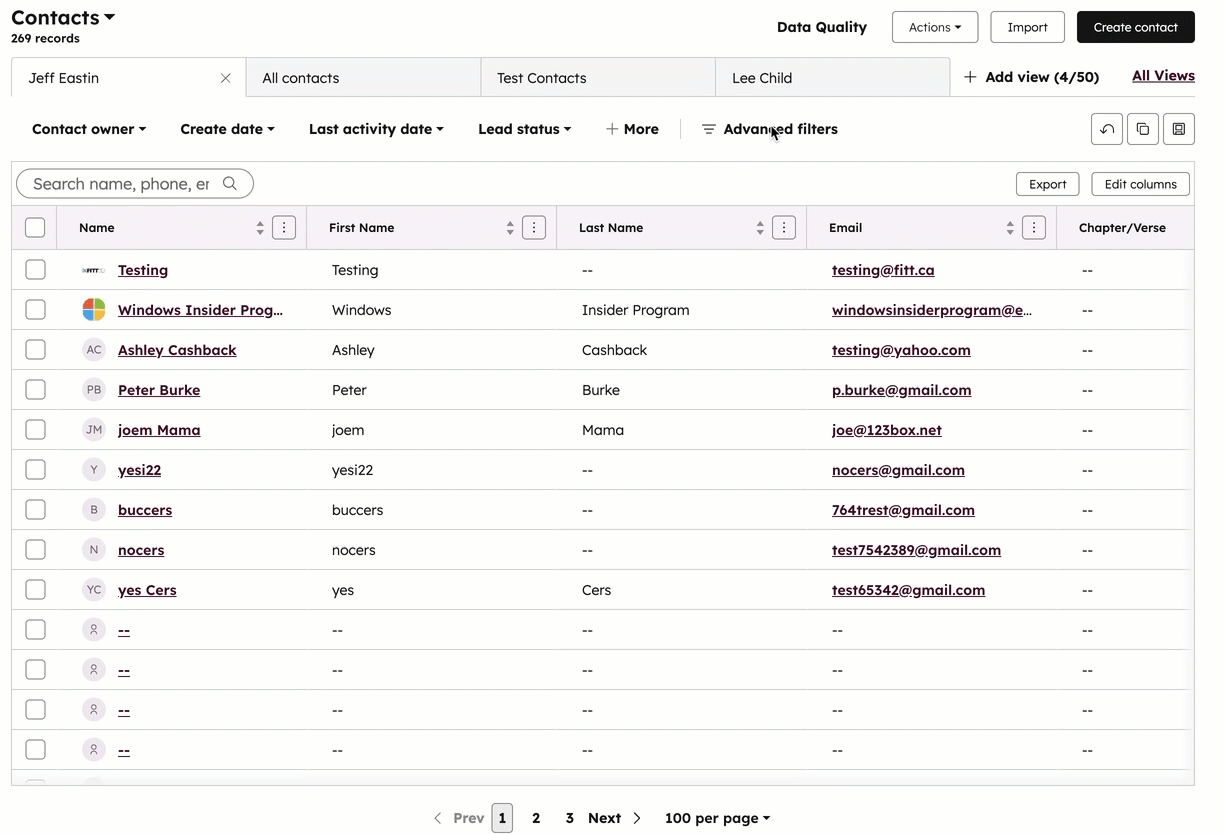The image size is (1224, 834).
Task: Open the Contacts title dropdown
Action: coord(63,18)
